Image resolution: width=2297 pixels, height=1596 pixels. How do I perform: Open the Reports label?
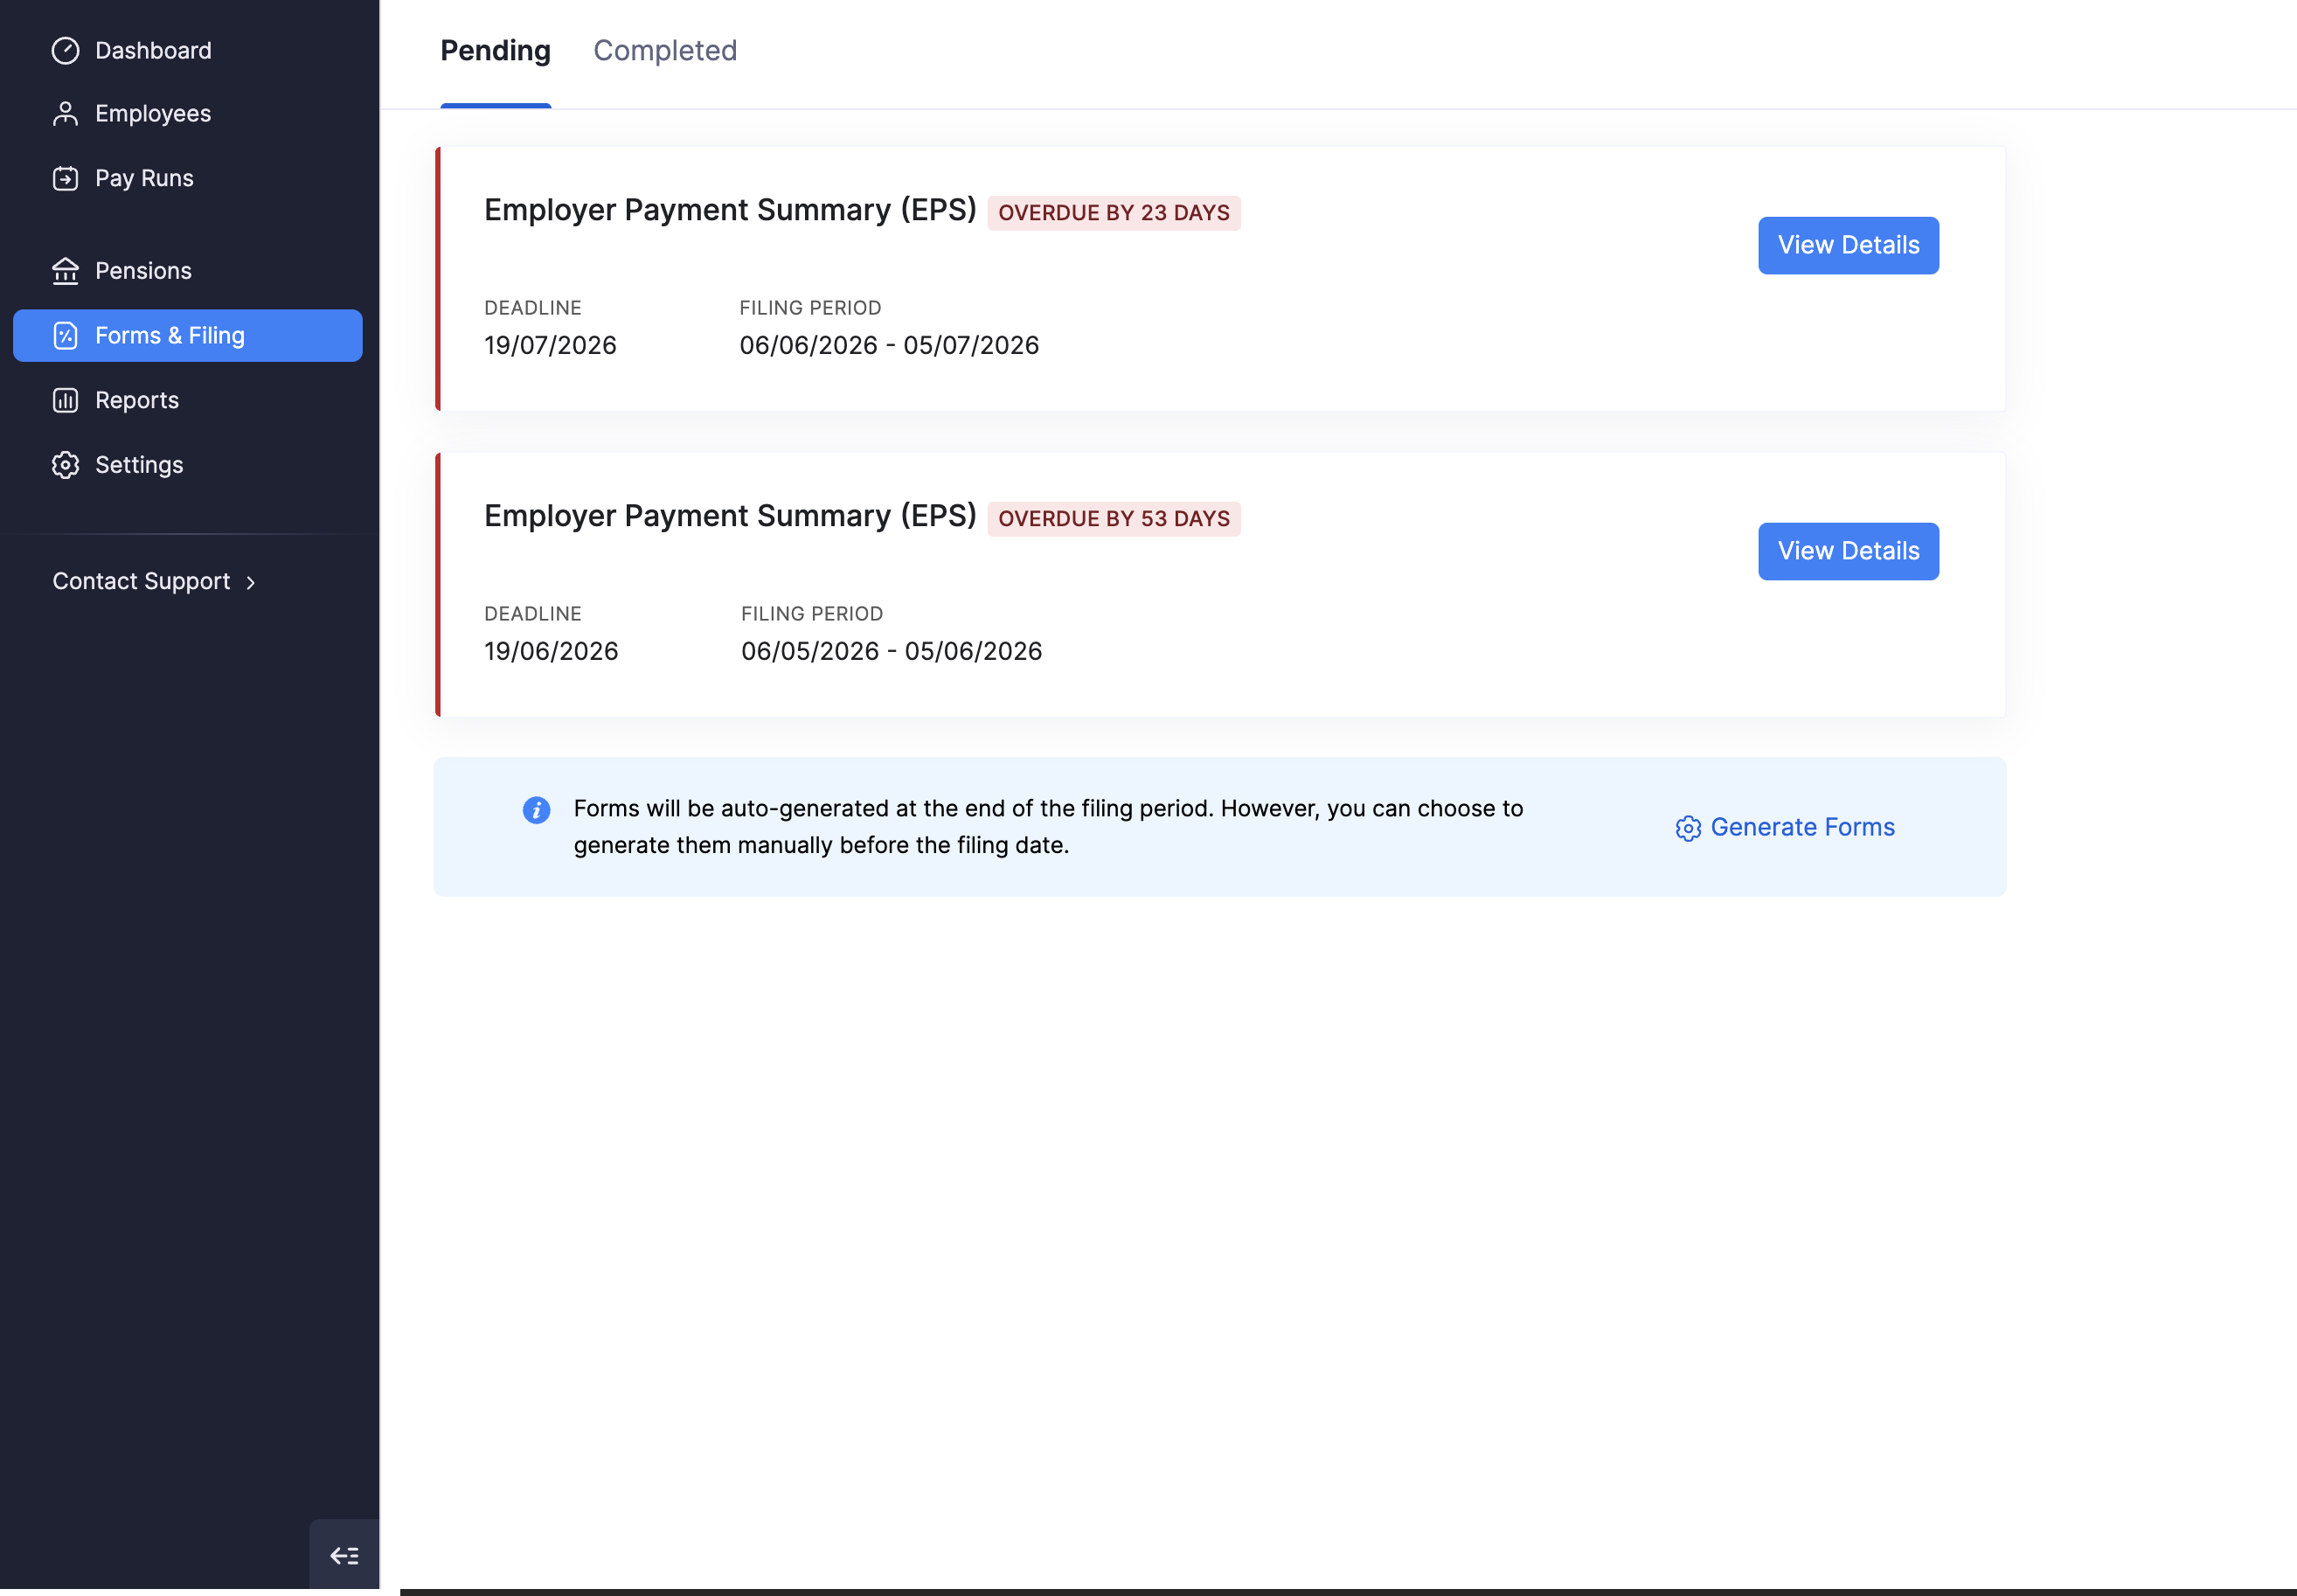click(137, 400)
